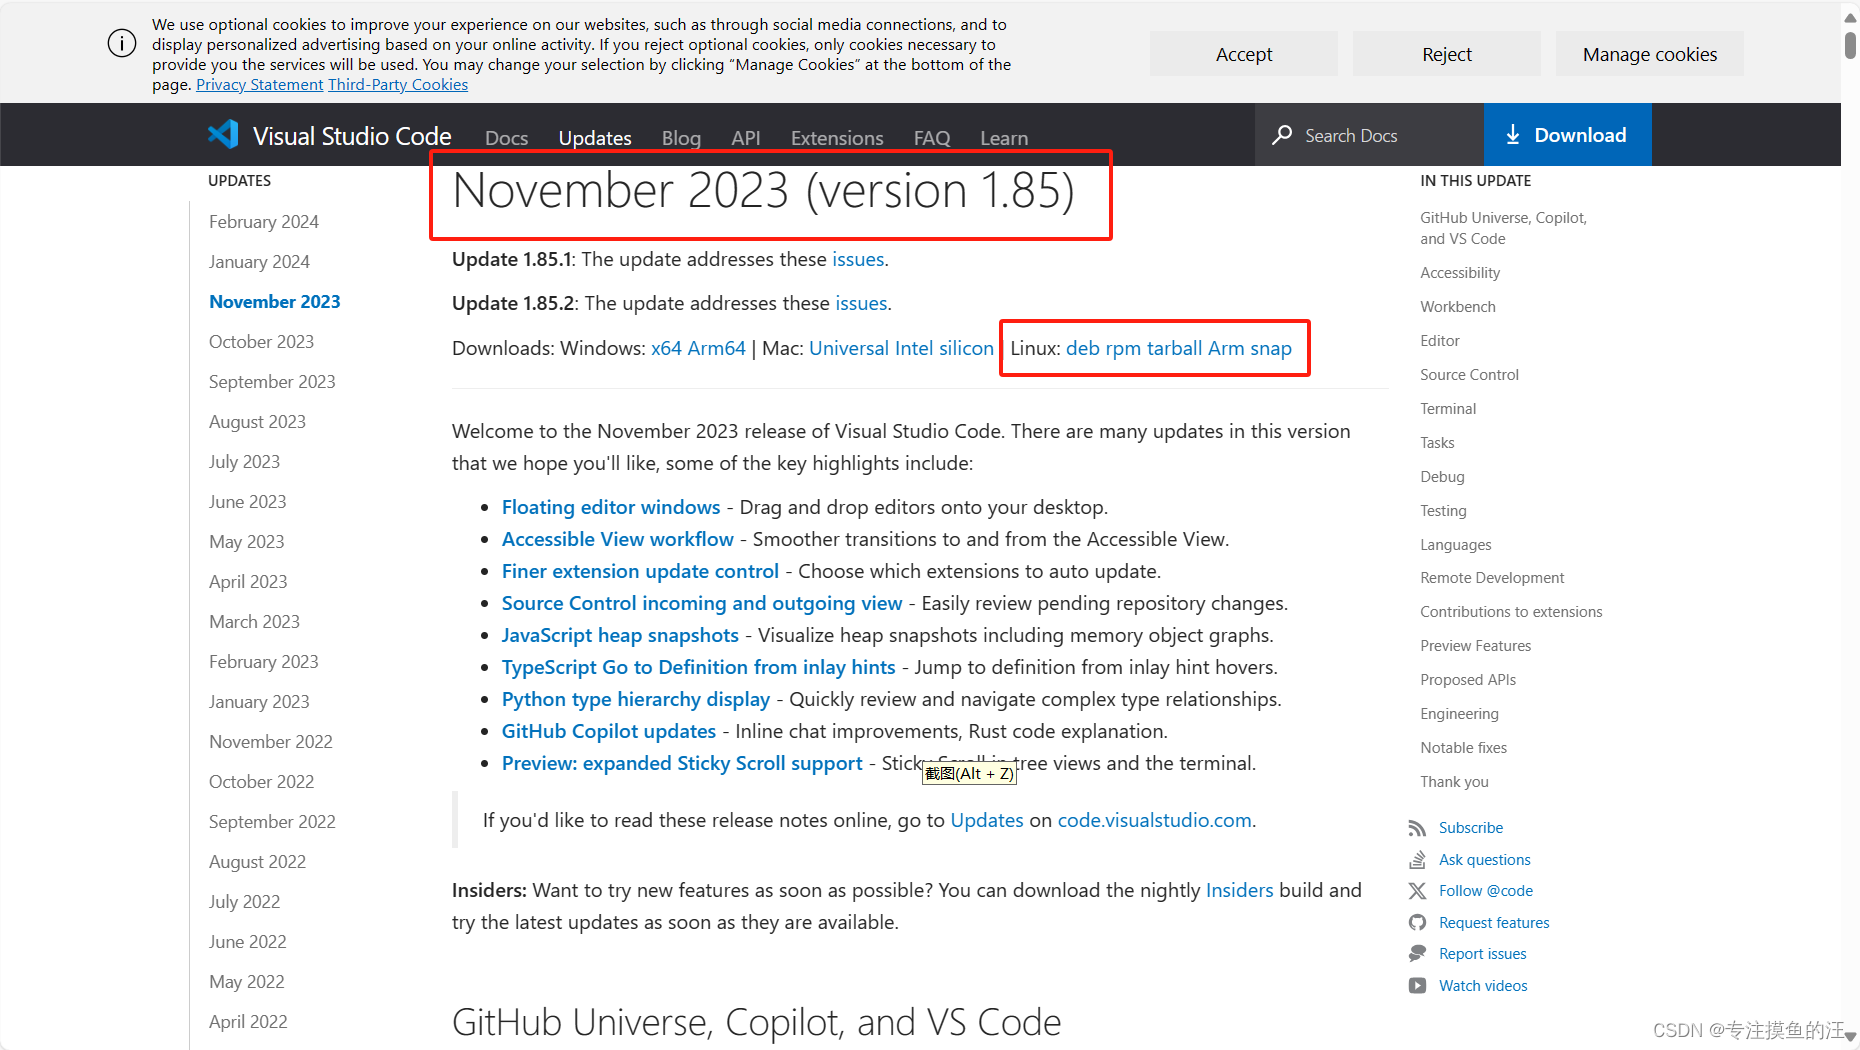This screenshot has height=1050, width=1860.
Task: Open issues link for Update 1.85.2
Action: 861,303
